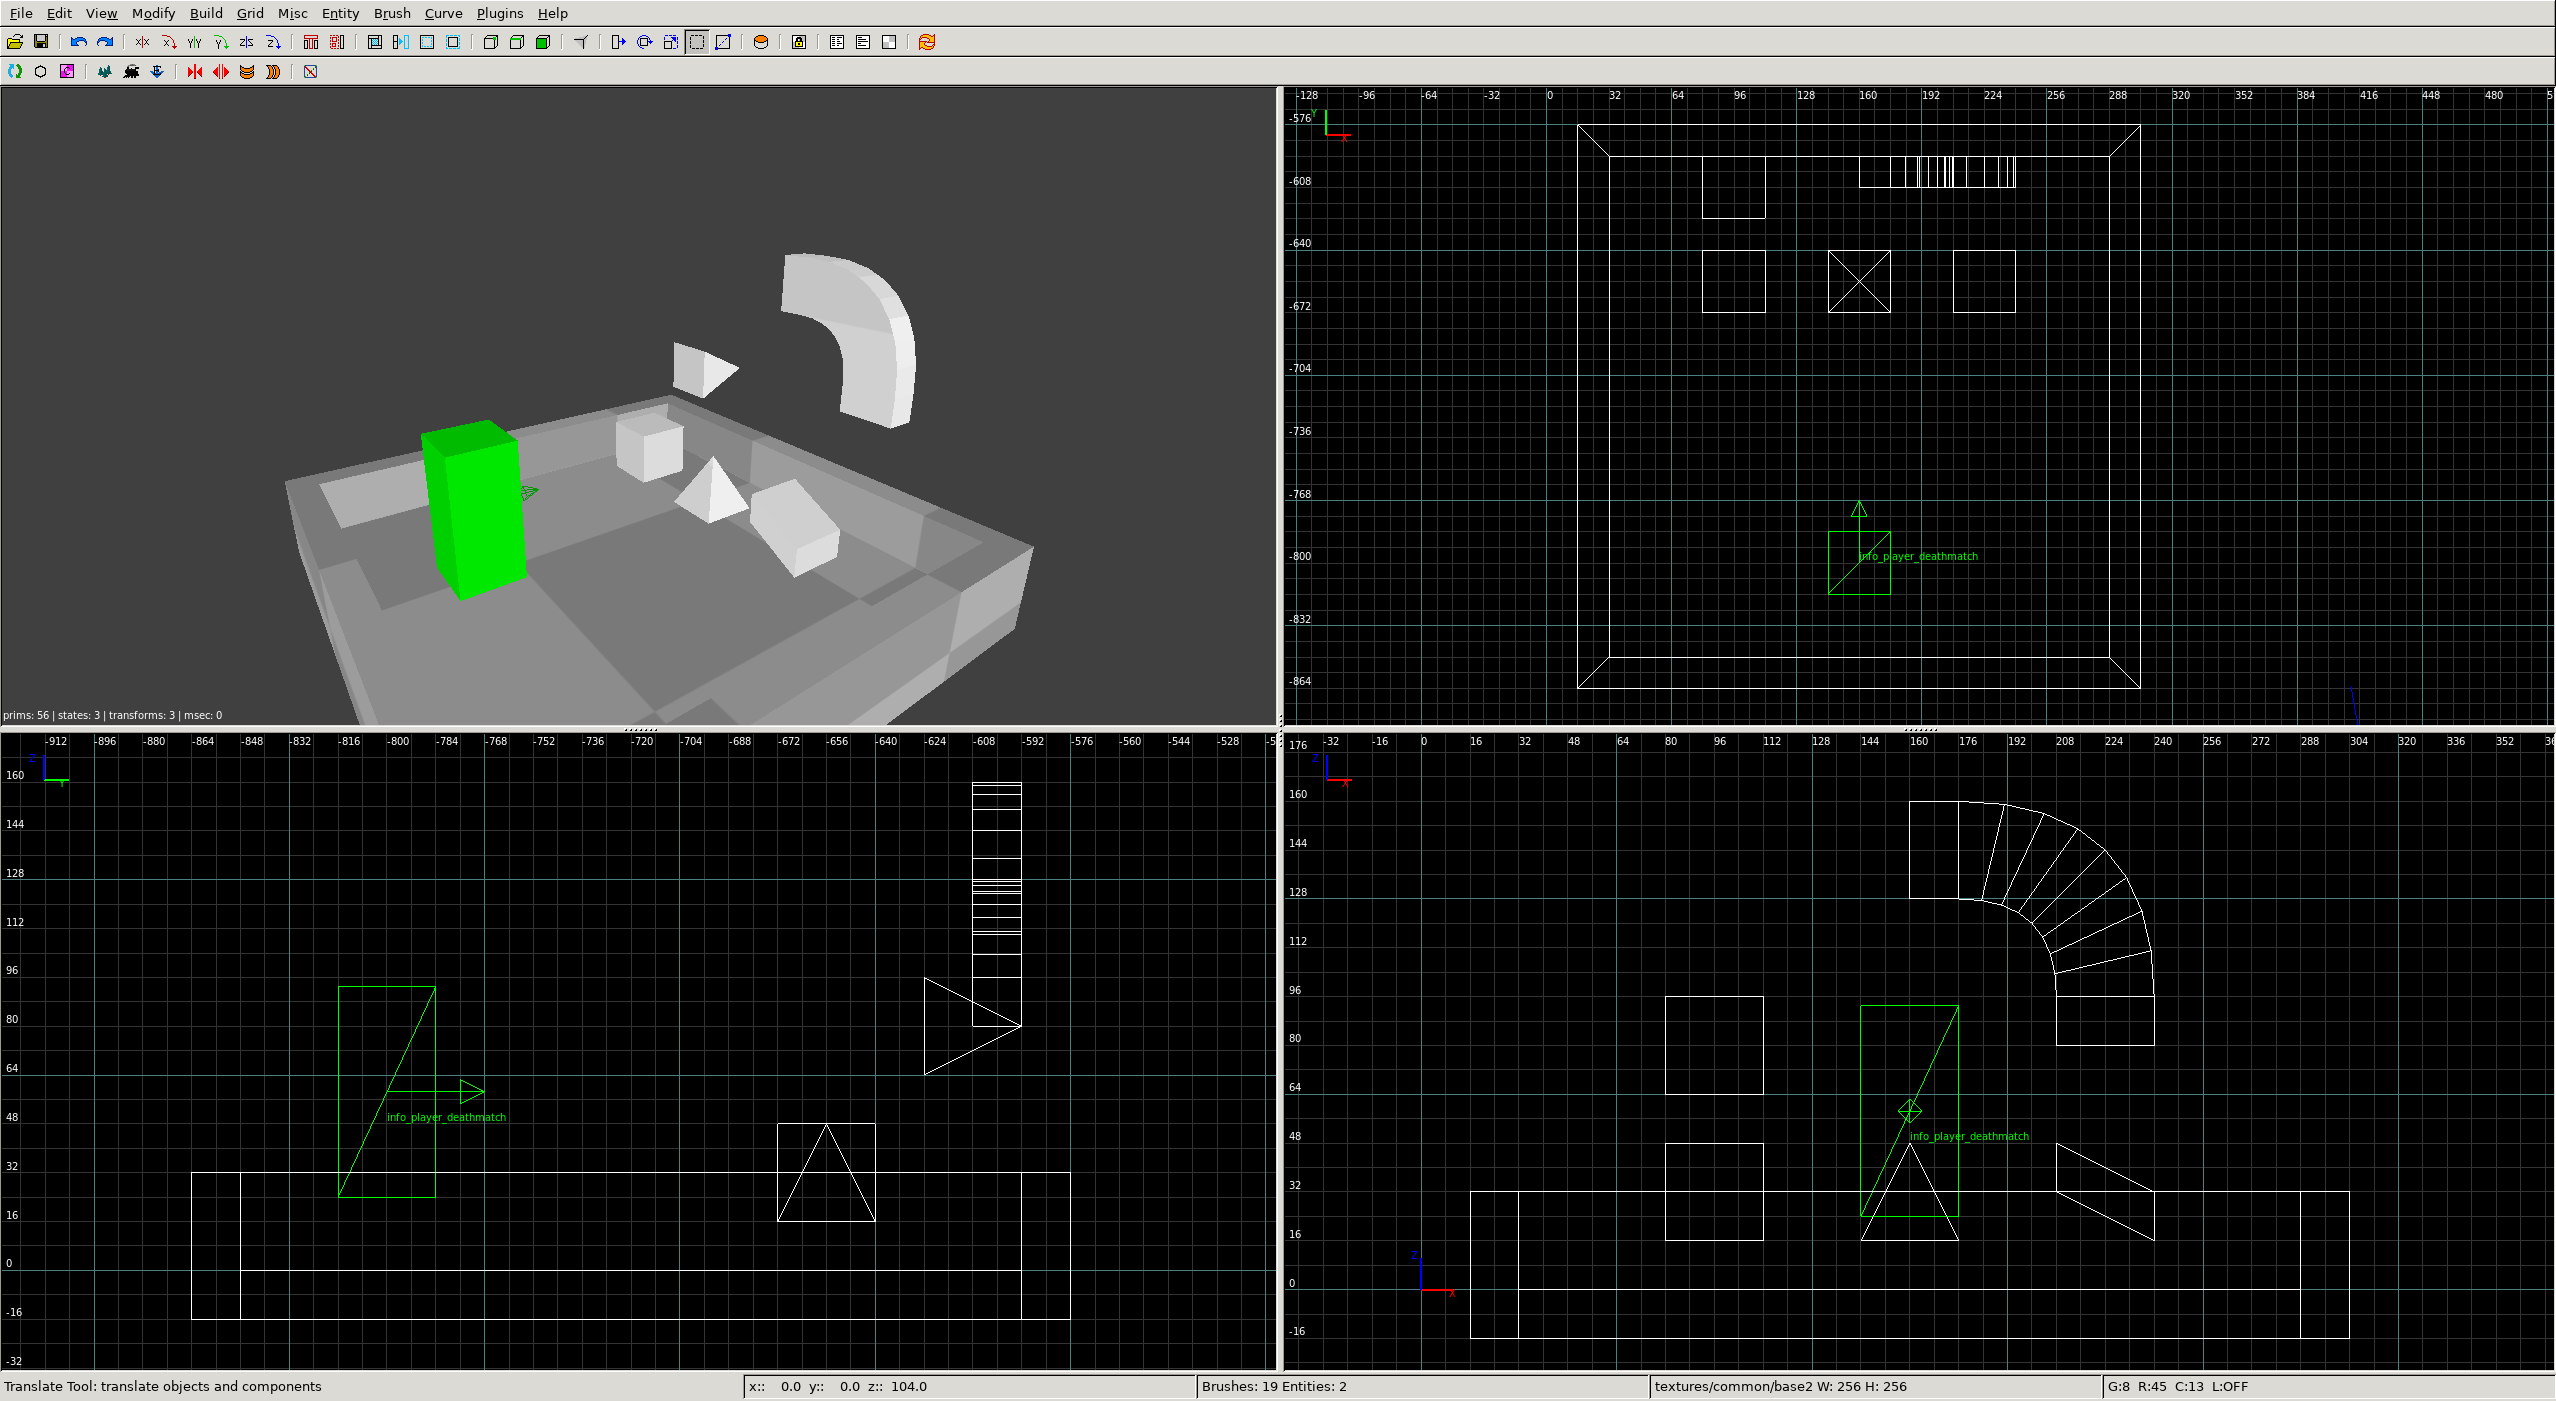Open the Plugins menu

point(499,13)
